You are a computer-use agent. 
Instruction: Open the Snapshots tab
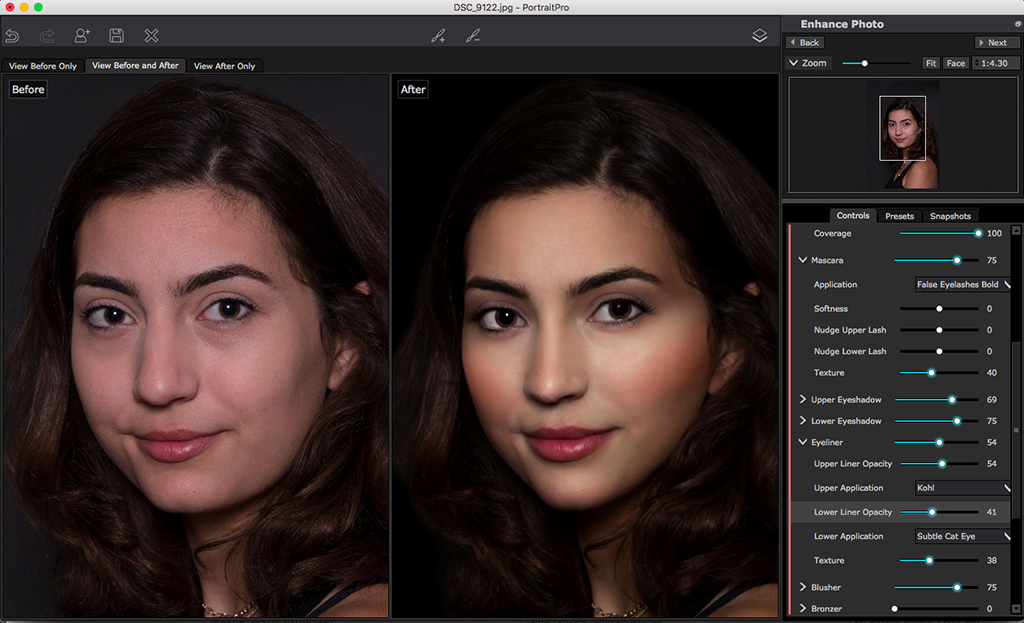949,215
